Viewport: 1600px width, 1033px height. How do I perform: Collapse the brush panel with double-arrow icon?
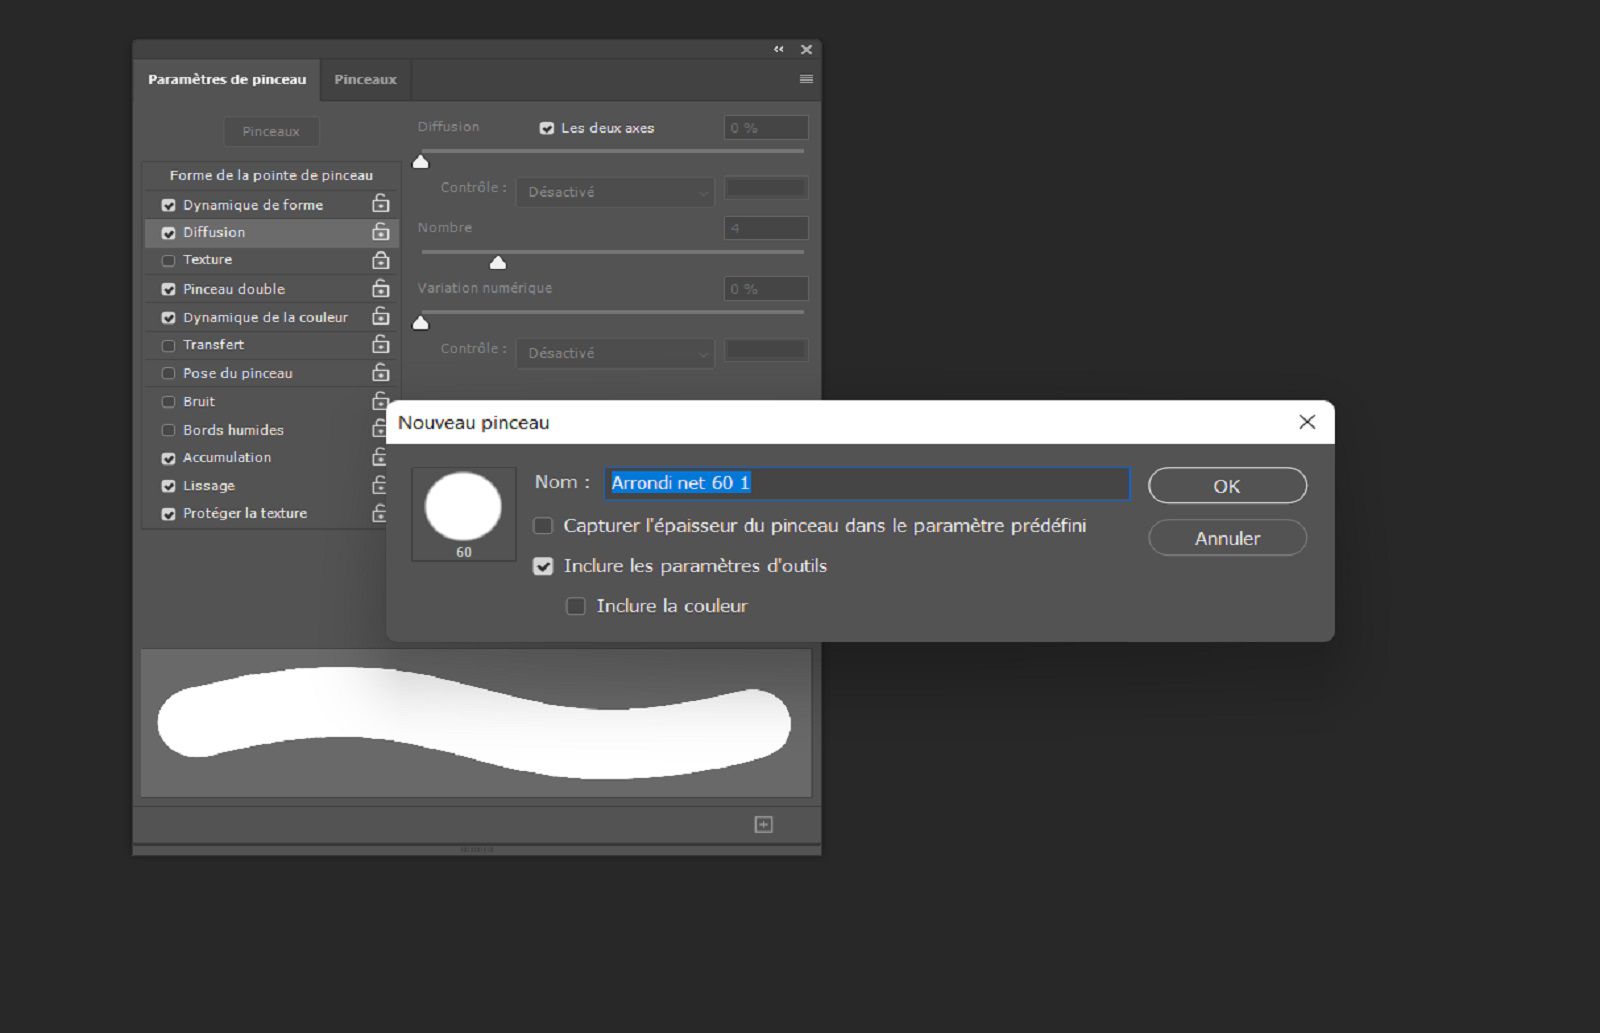[778, 49]
